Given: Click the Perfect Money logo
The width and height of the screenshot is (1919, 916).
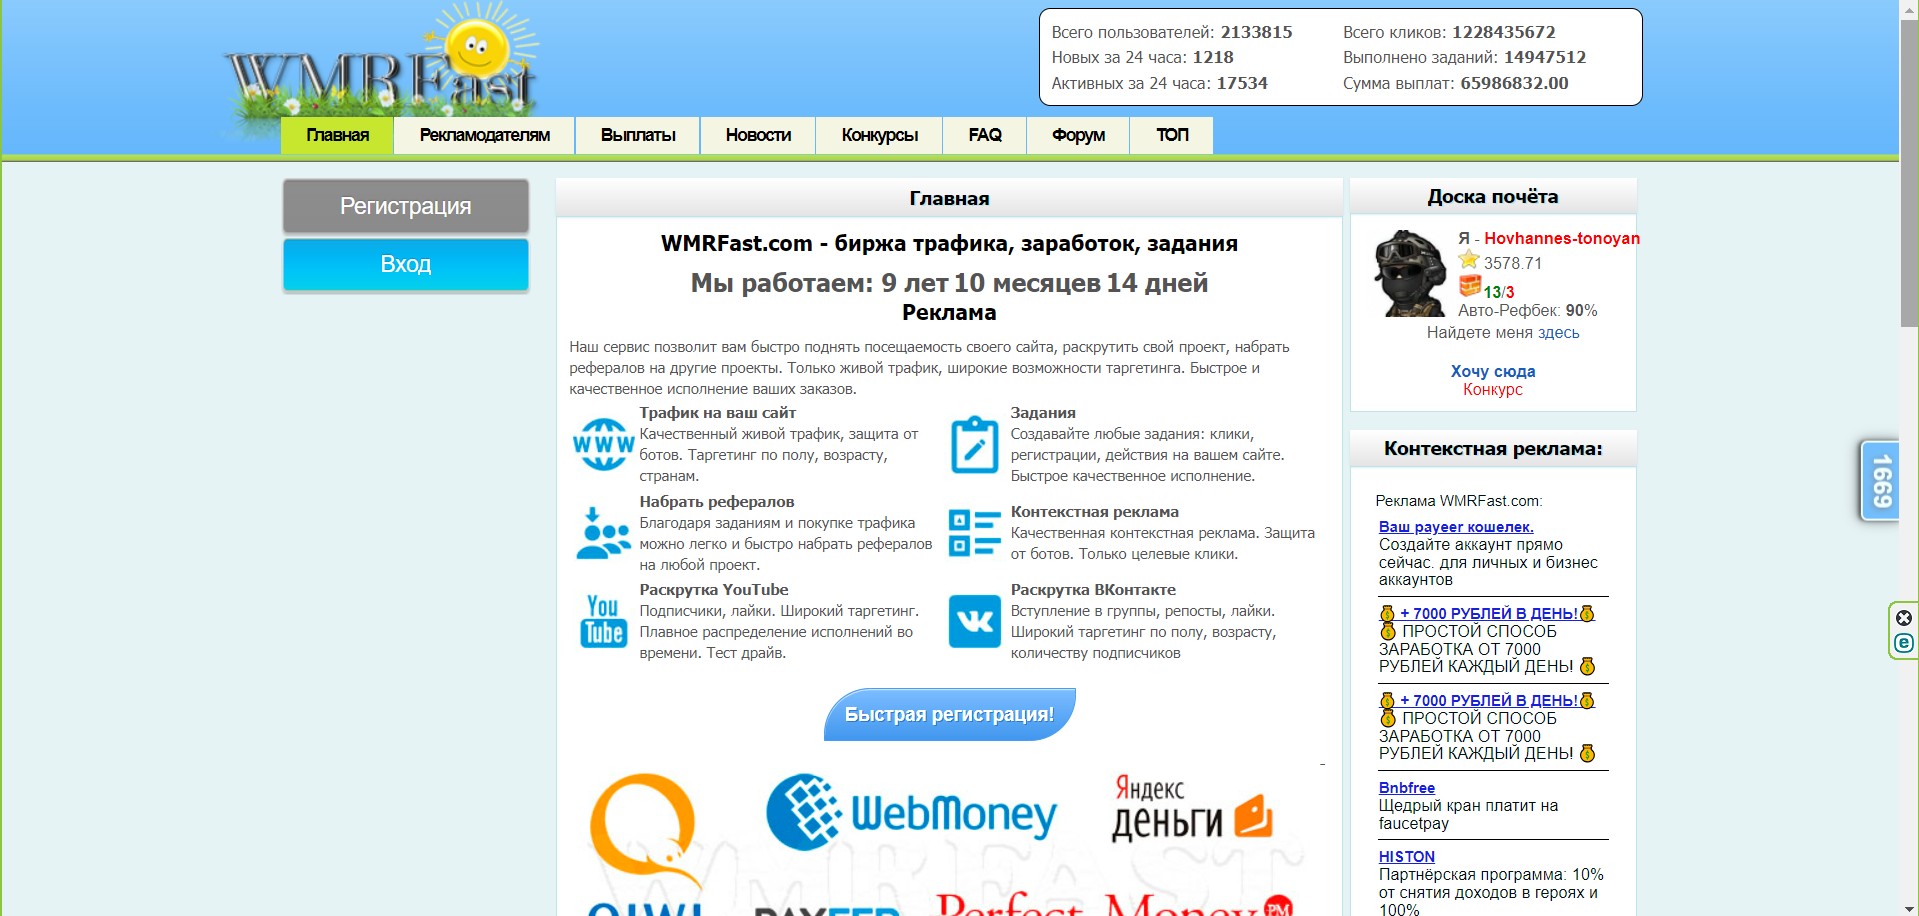Looking at the screenshot, I should [x=1114, y=903].
